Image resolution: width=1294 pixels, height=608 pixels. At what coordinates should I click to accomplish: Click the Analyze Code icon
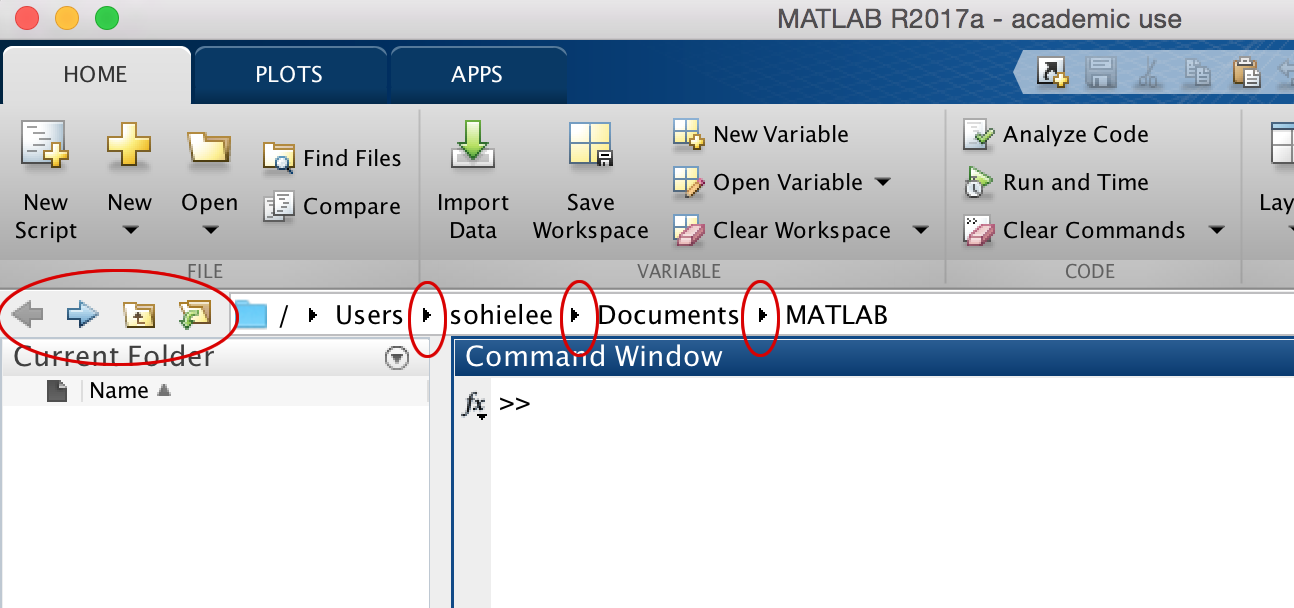click(976, 133)
